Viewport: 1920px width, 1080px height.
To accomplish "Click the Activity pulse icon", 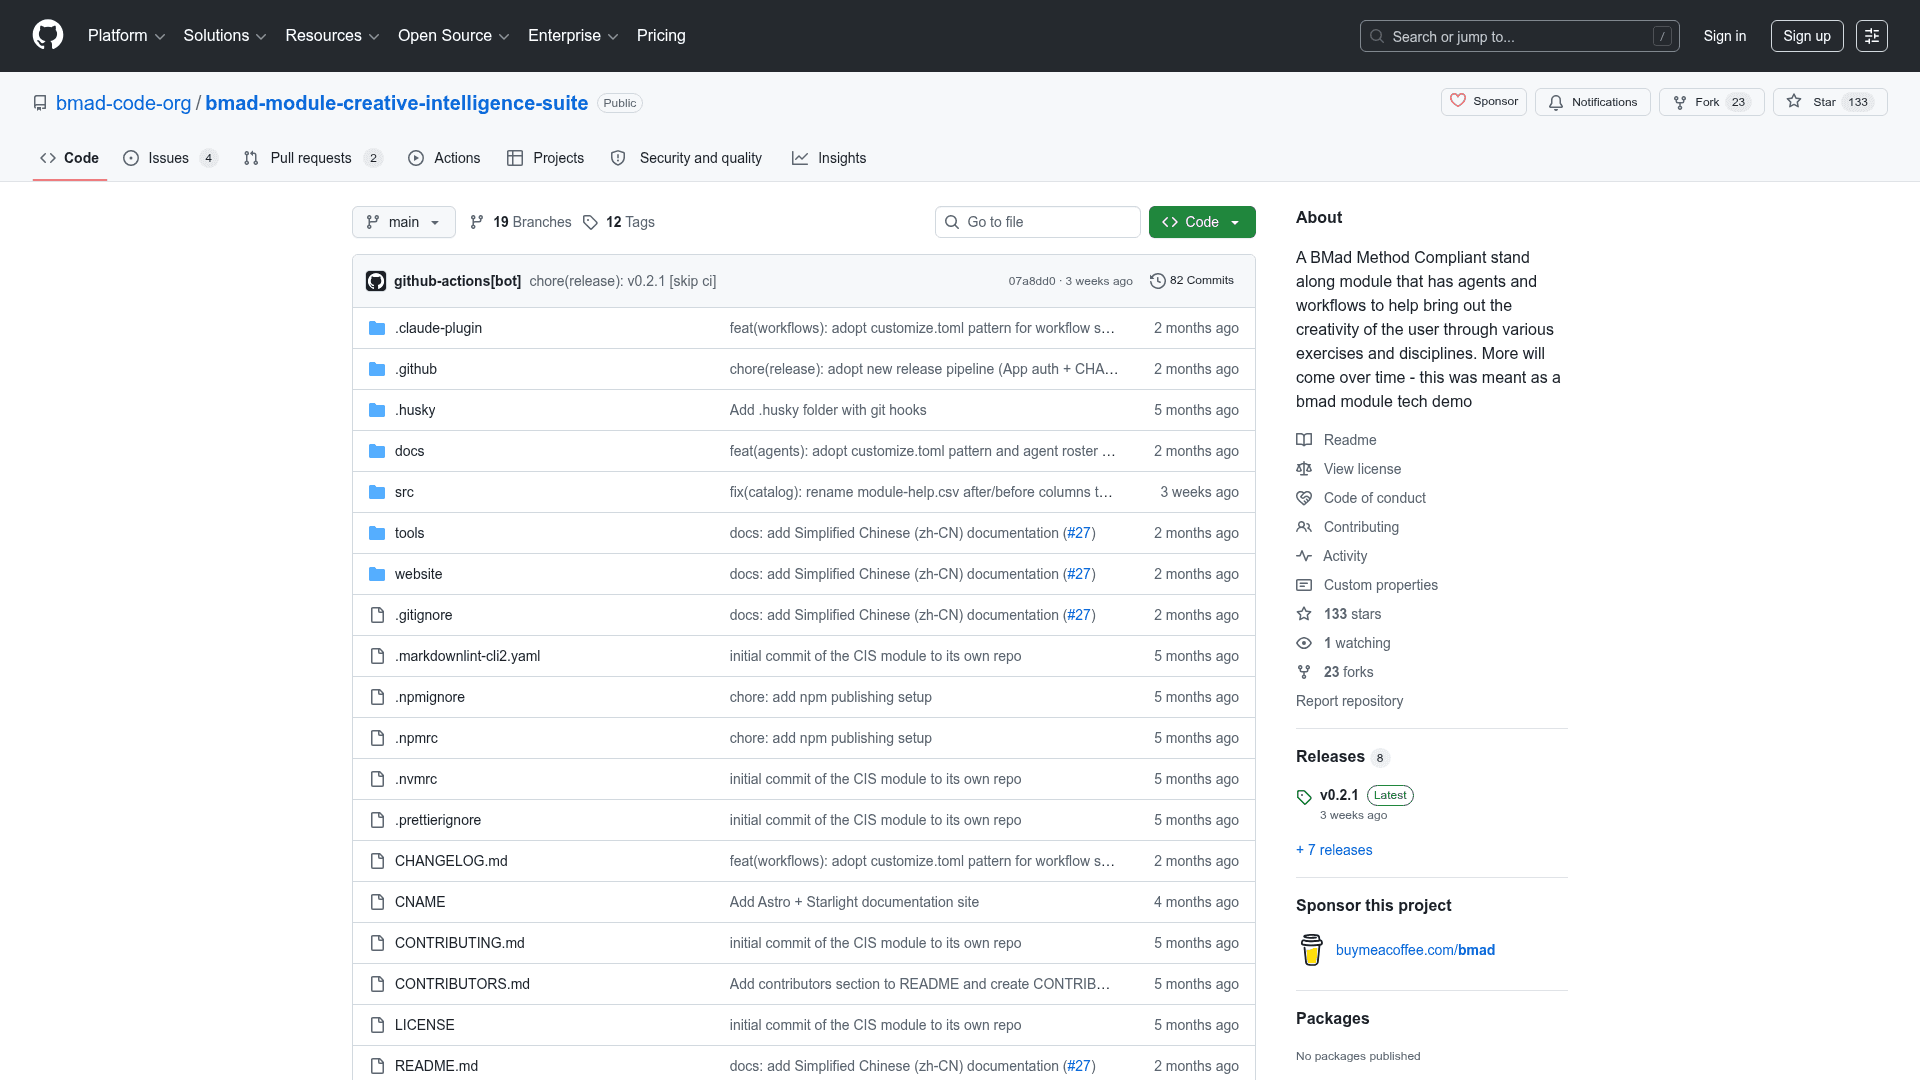I will point(1304,556).
